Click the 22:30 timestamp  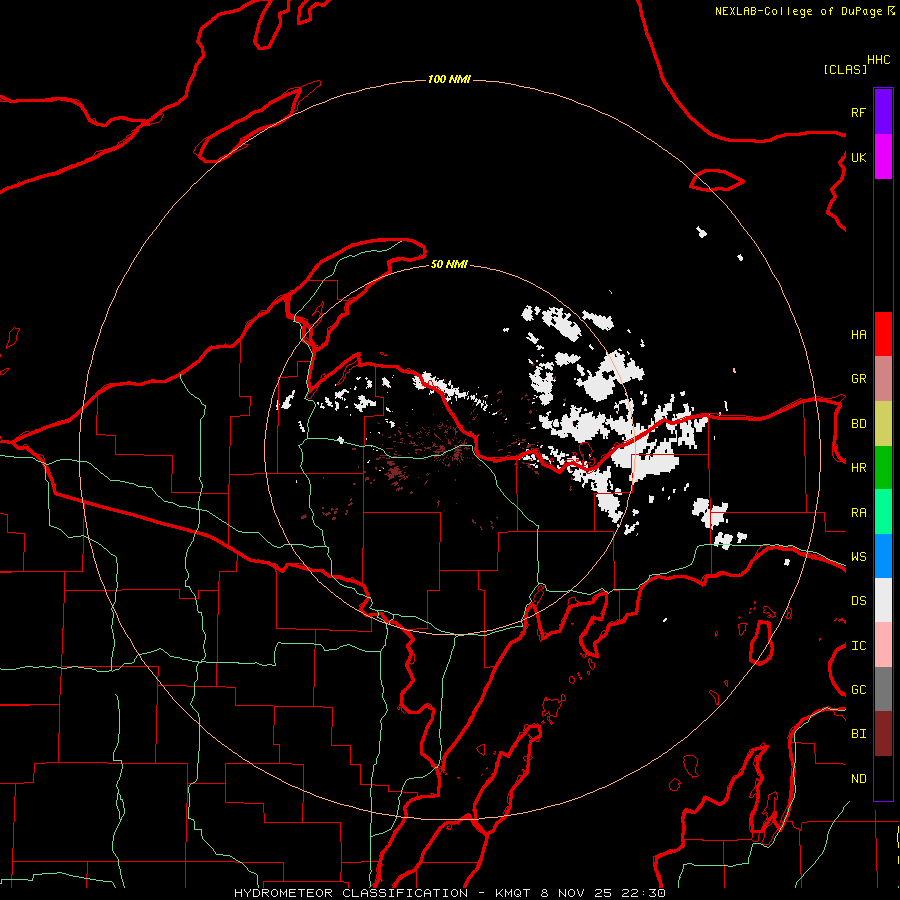point(645,893)
